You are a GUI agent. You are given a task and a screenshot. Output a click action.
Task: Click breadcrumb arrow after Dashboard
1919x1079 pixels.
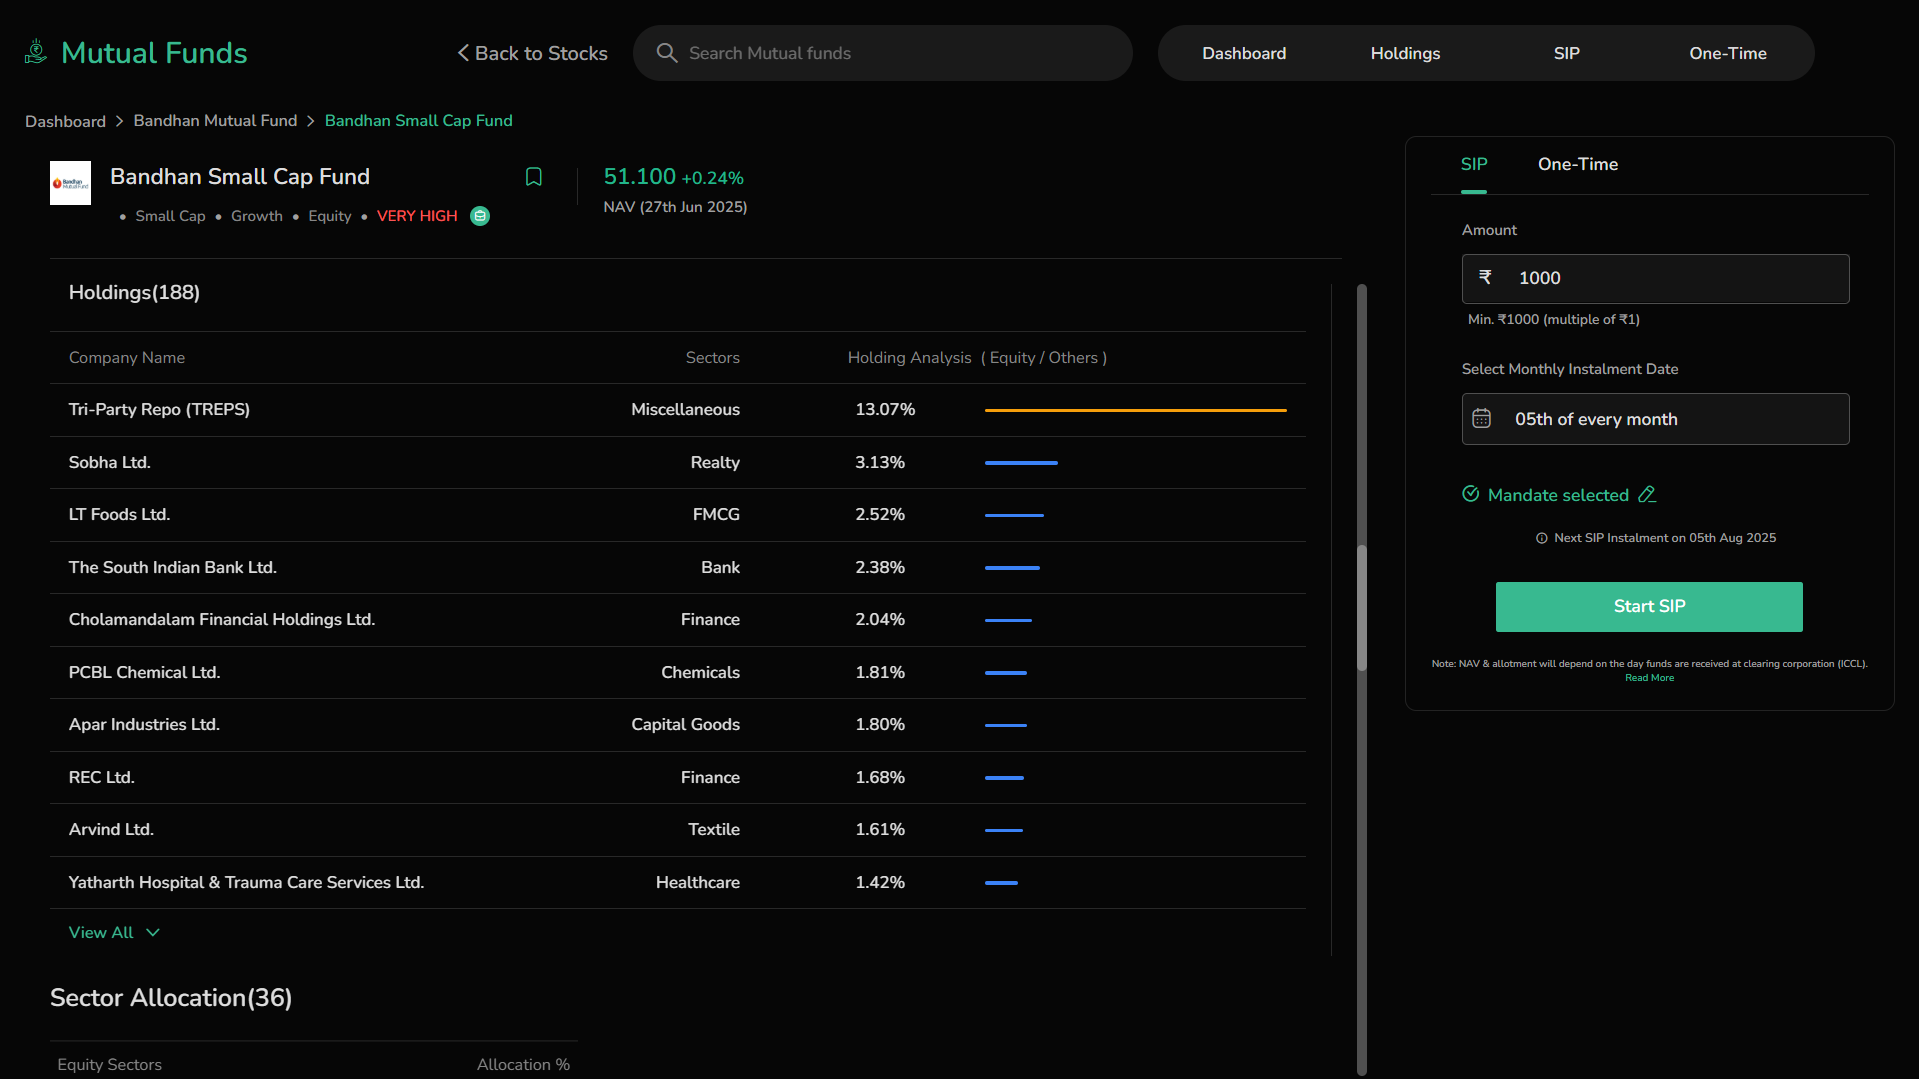(120, 121)
